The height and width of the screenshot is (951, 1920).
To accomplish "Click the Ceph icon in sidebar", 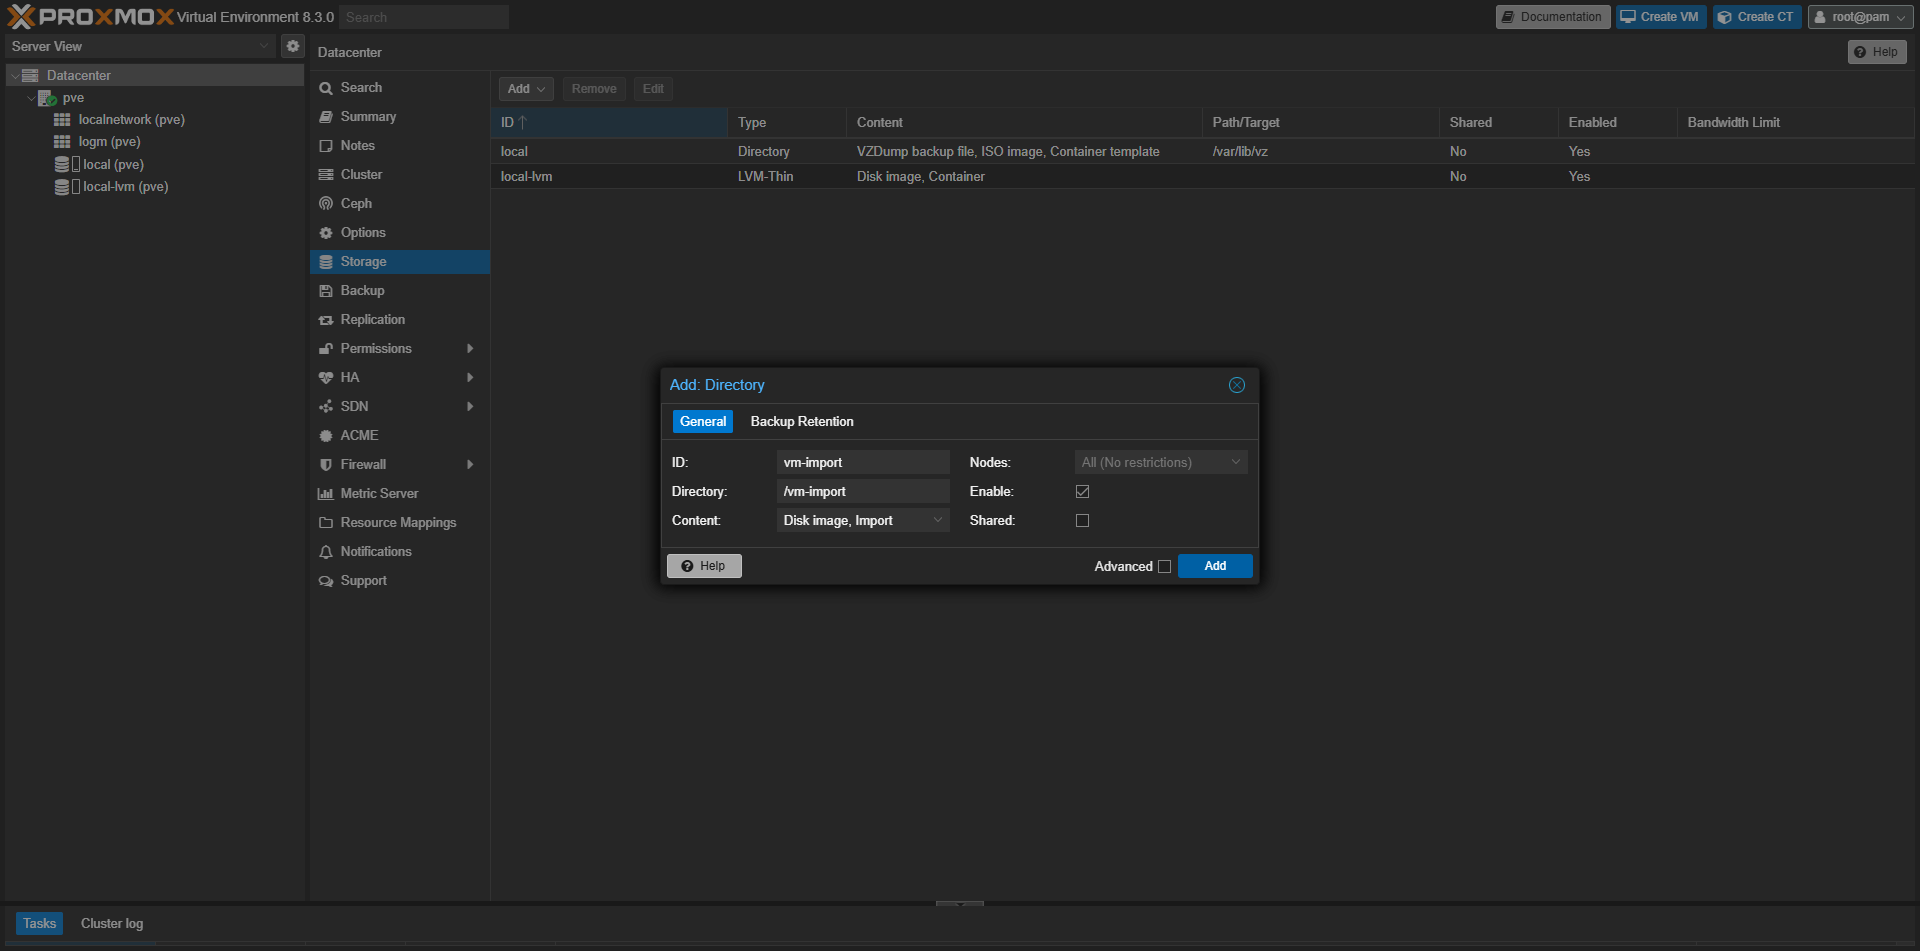I will (327, 203).
